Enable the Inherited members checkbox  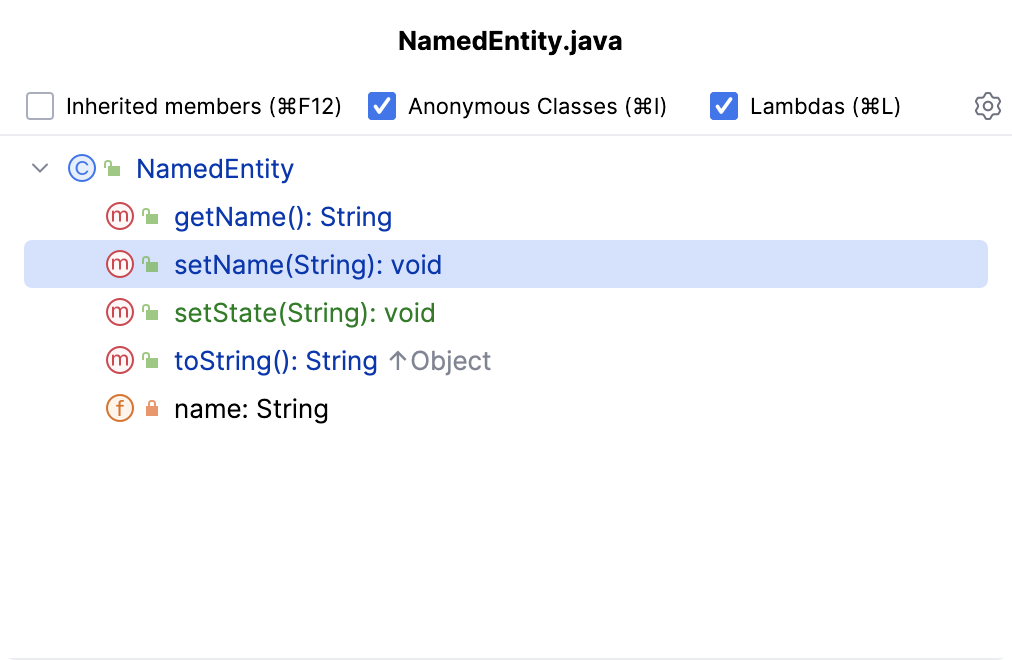tap(40, 106)
